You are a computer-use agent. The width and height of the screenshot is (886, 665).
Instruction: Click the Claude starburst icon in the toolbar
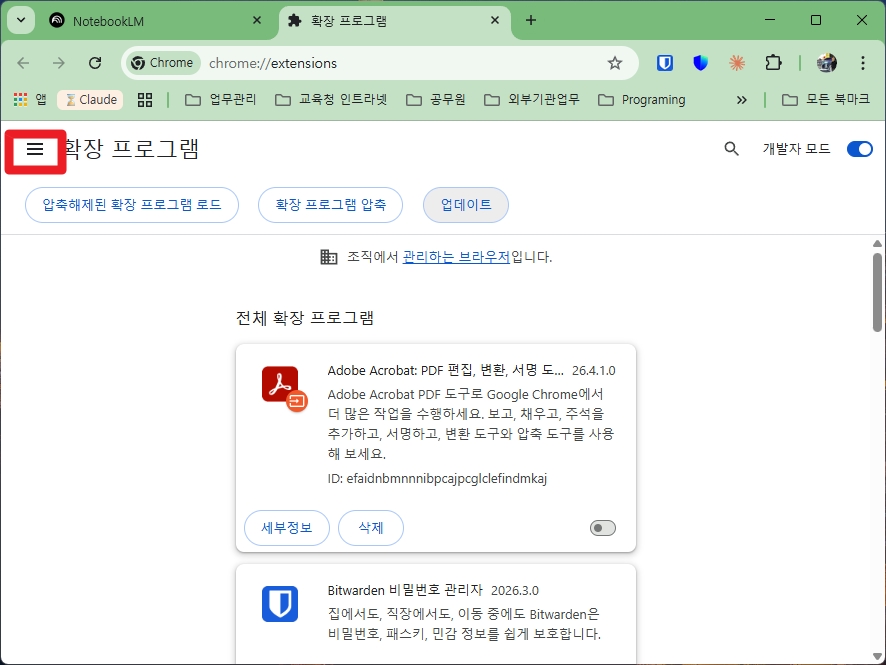tap(737, 62)
